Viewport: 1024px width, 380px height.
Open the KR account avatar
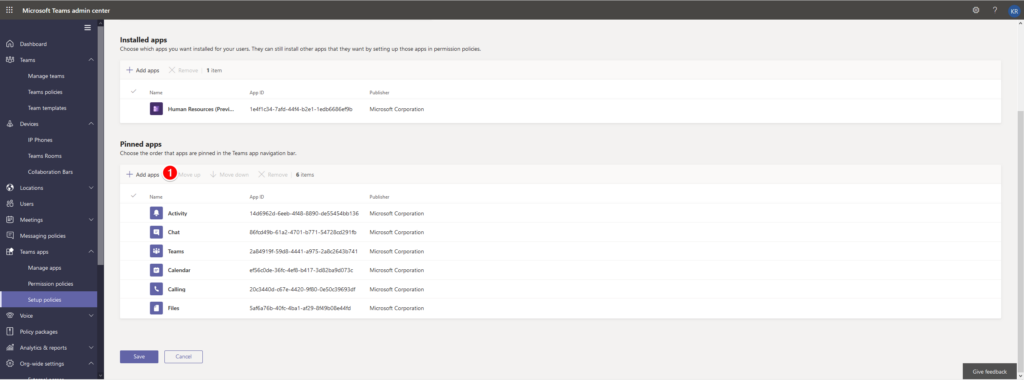coord(1013,10)
